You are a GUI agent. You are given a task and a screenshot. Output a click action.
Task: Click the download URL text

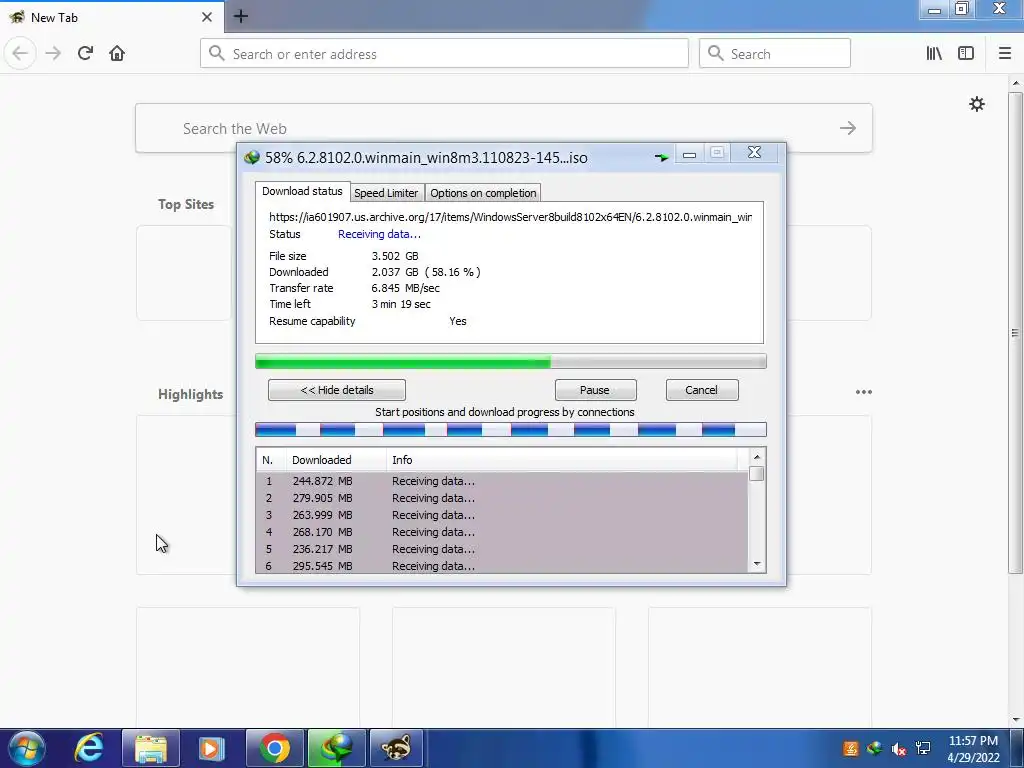(510, 217)
